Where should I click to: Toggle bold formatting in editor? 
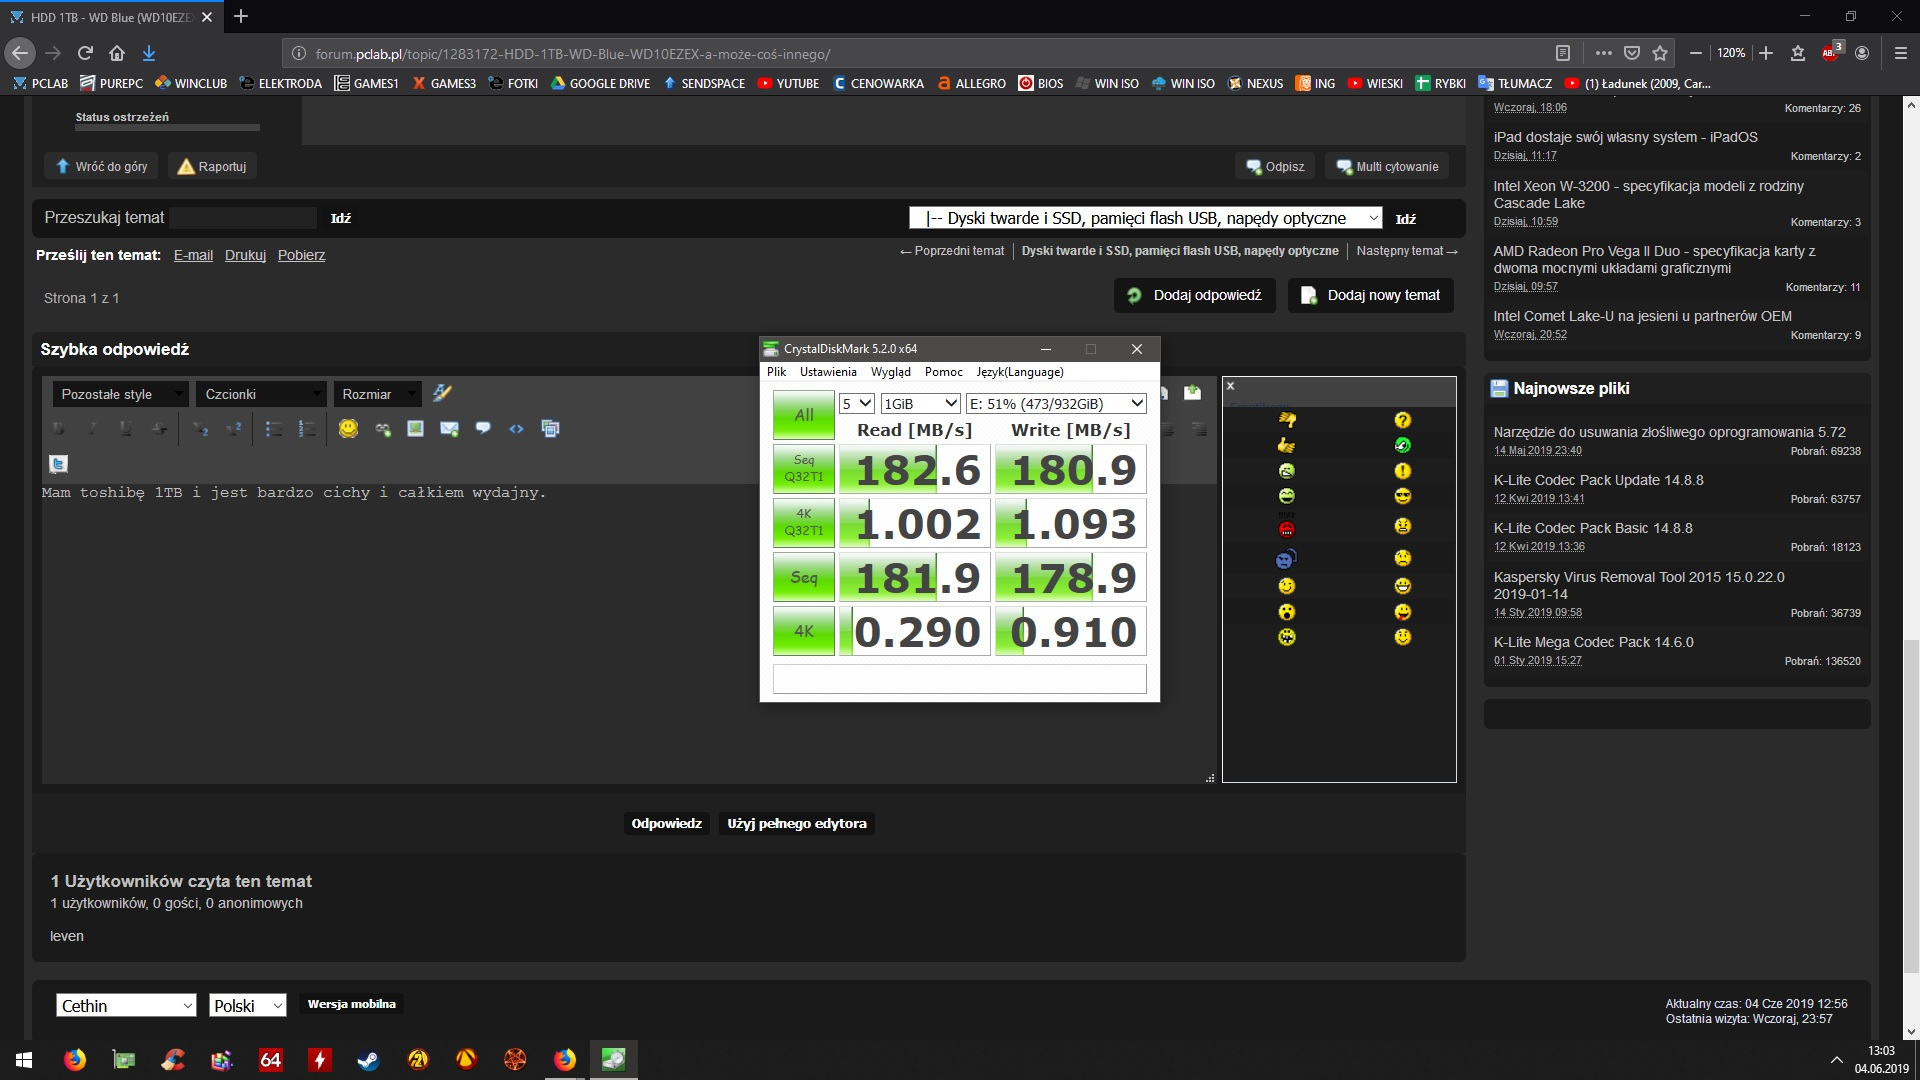point(59,429)
